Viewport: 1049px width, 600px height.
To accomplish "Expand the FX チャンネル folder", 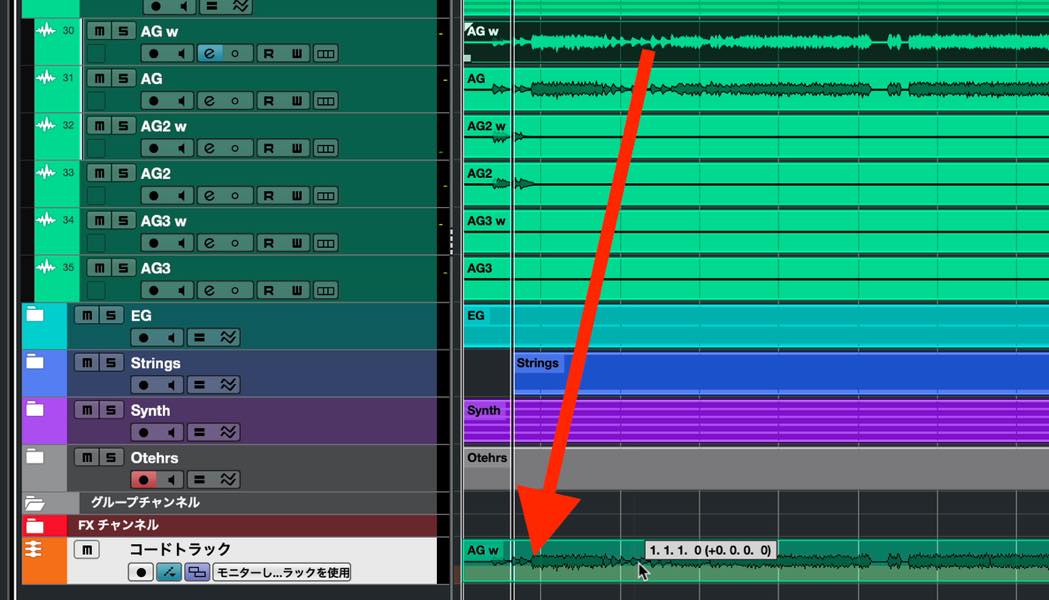I will coord(35,526).
